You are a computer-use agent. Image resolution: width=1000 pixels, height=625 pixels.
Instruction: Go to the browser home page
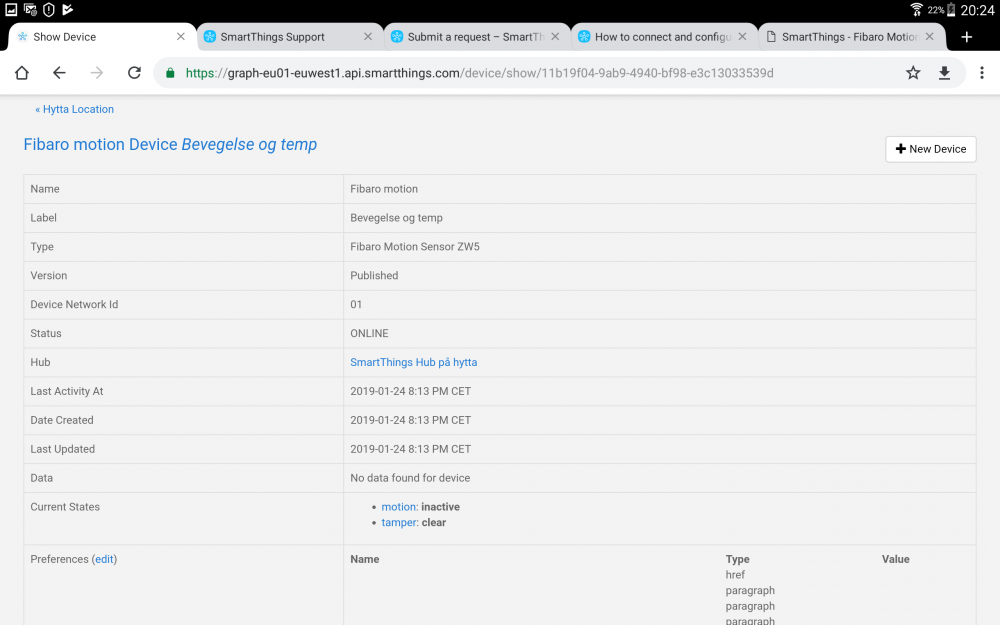click(x=21, y=73)
